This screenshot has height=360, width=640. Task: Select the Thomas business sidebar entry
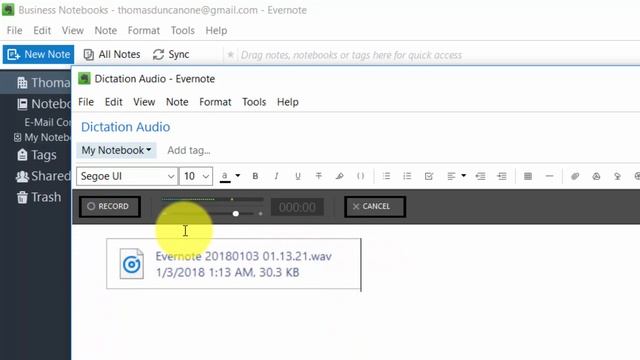tap(36, 83)
